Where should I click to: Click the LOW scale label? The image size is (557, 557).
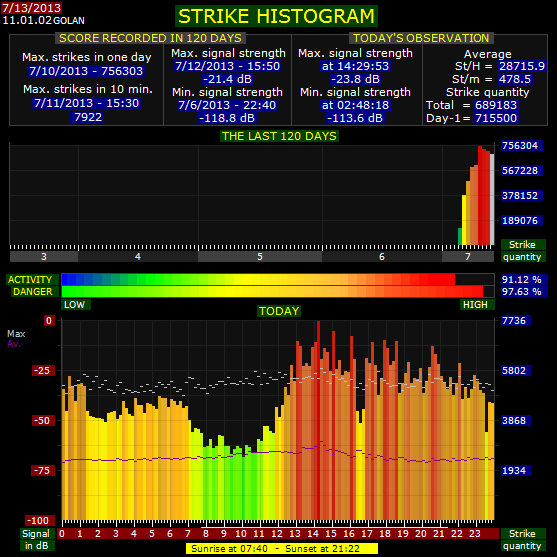(76, 304)
